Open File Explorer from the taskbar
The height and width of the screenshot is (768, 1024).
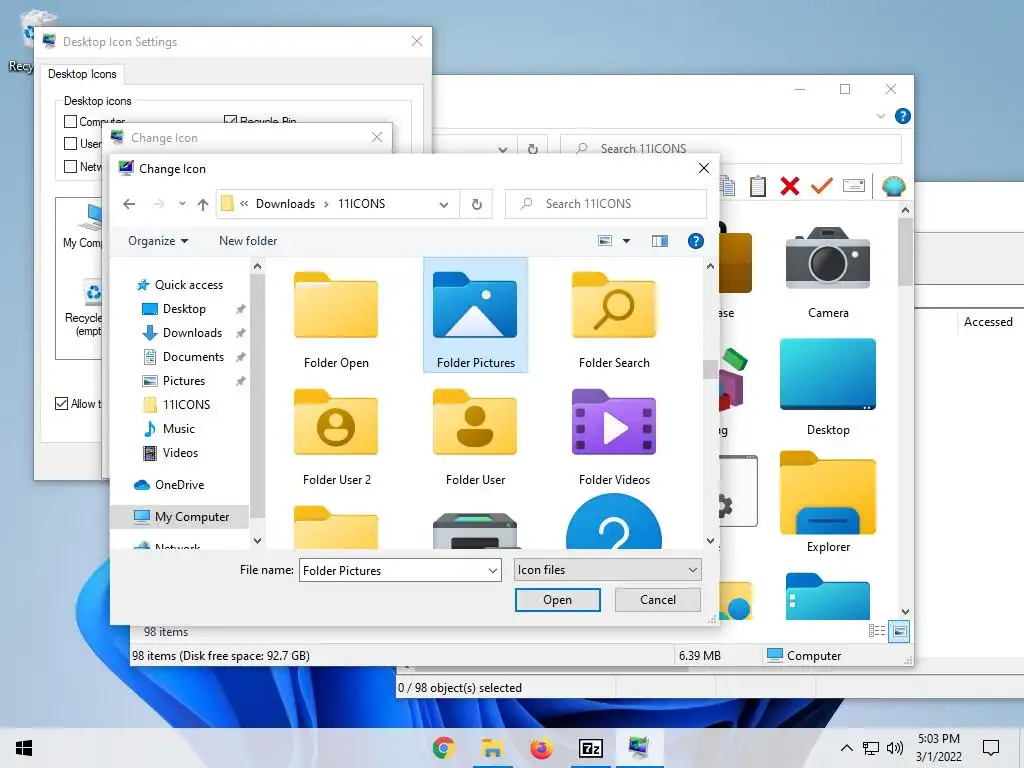[492, 748]
